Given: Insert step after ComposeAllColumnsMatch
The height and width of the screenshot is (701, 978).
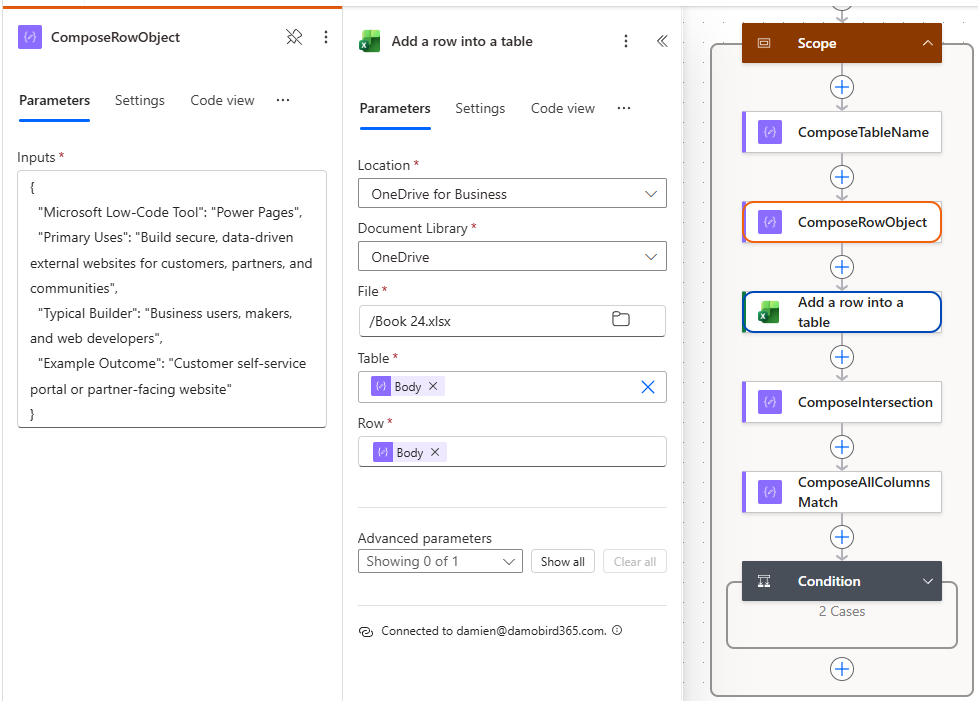Looking at the screenshot, I should point(842,537).
